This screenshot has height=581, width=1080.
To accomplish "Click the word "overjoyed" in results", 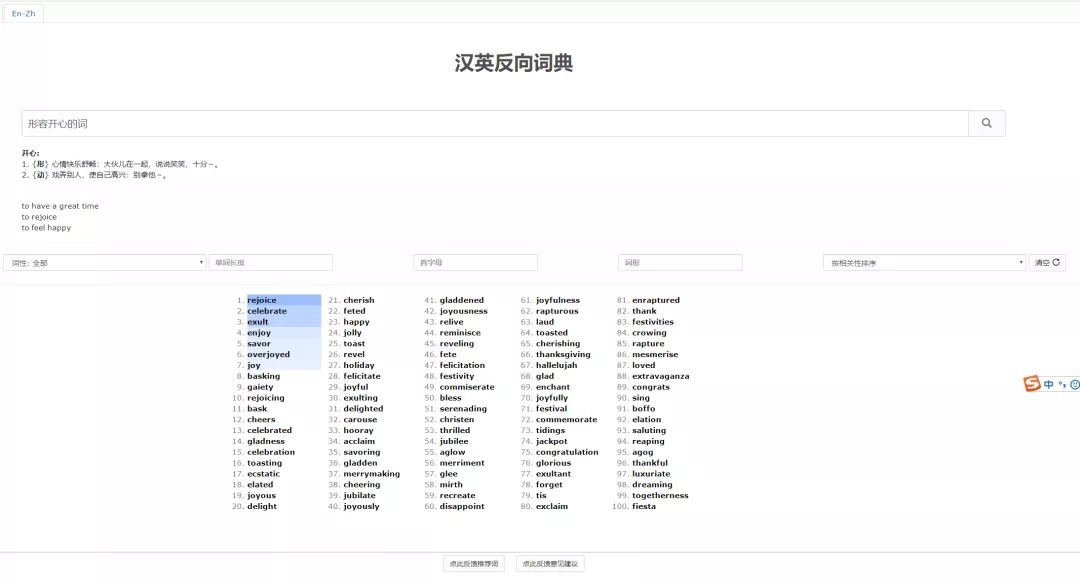I will tap(268, 354).
